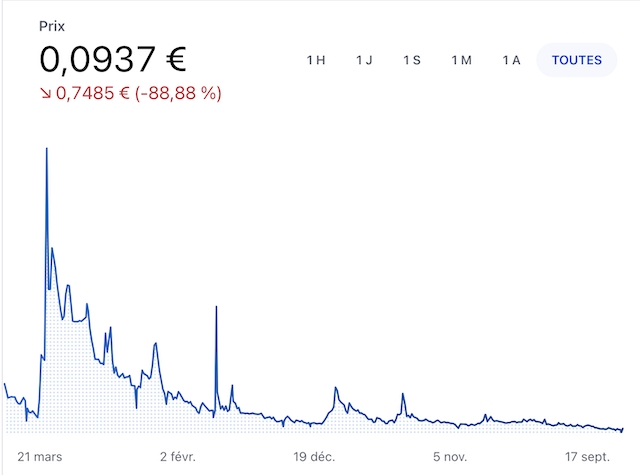The height and width of the screenshot is (475, 640).
Task: Click the right end of the price line
Action: click(622, 429)
